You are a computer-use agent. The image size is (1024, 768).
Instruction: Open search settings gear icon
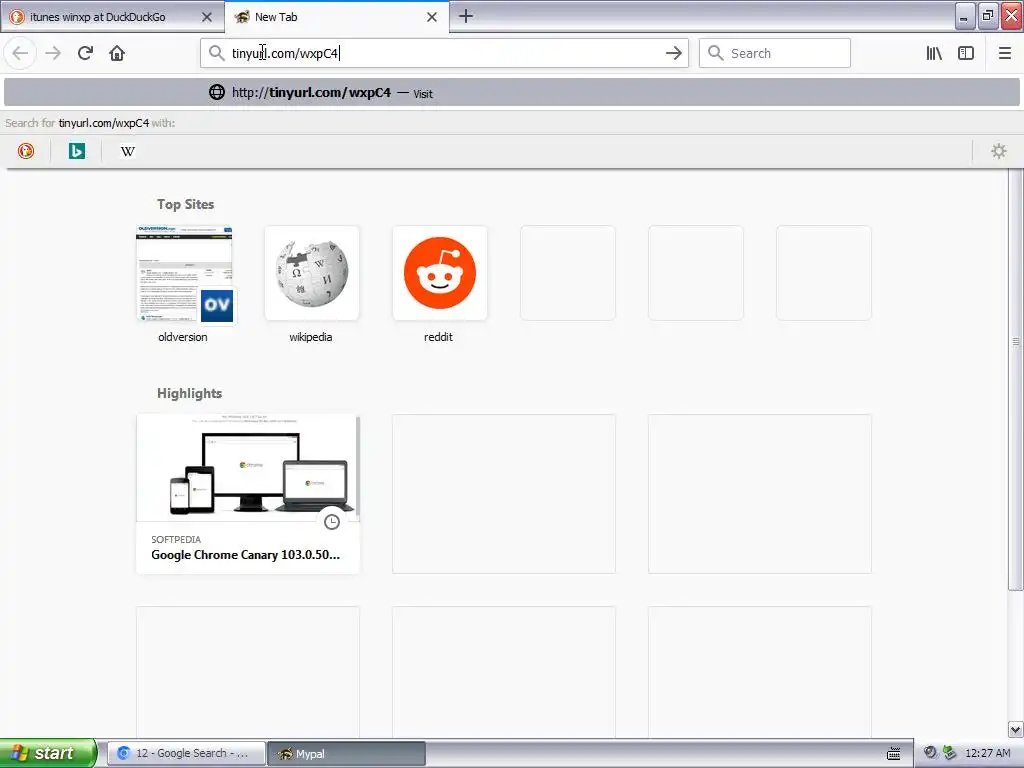pos(999,151)
